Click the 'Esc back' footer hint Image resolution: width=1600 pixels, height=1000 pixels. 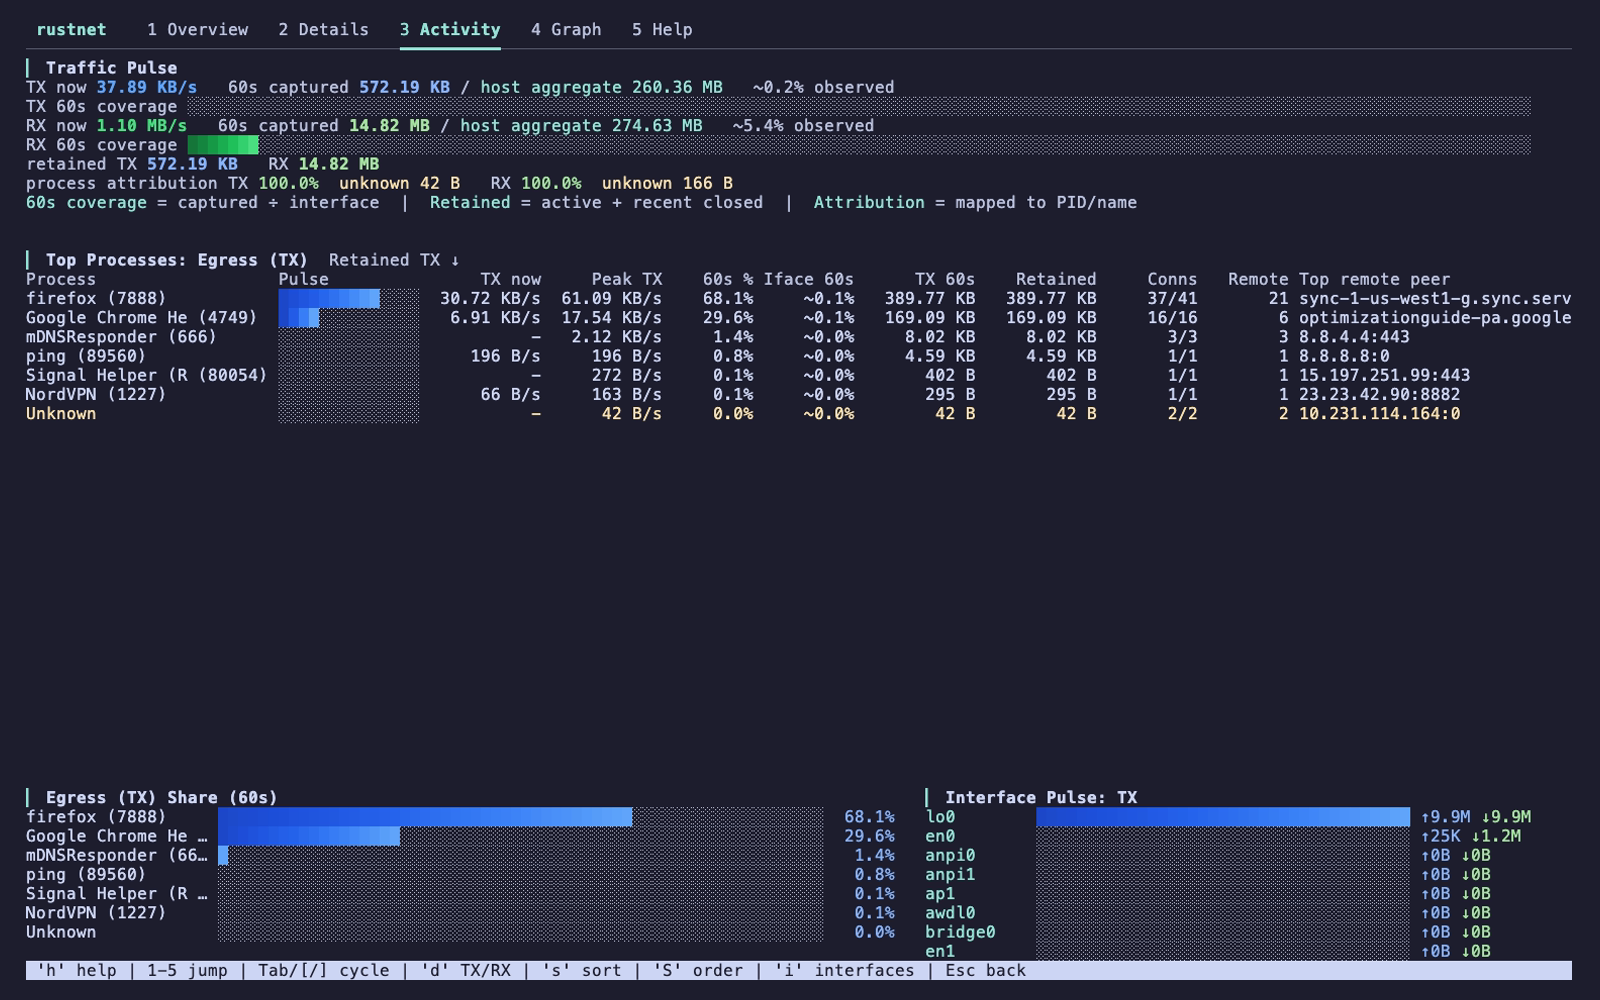[985, 971]
